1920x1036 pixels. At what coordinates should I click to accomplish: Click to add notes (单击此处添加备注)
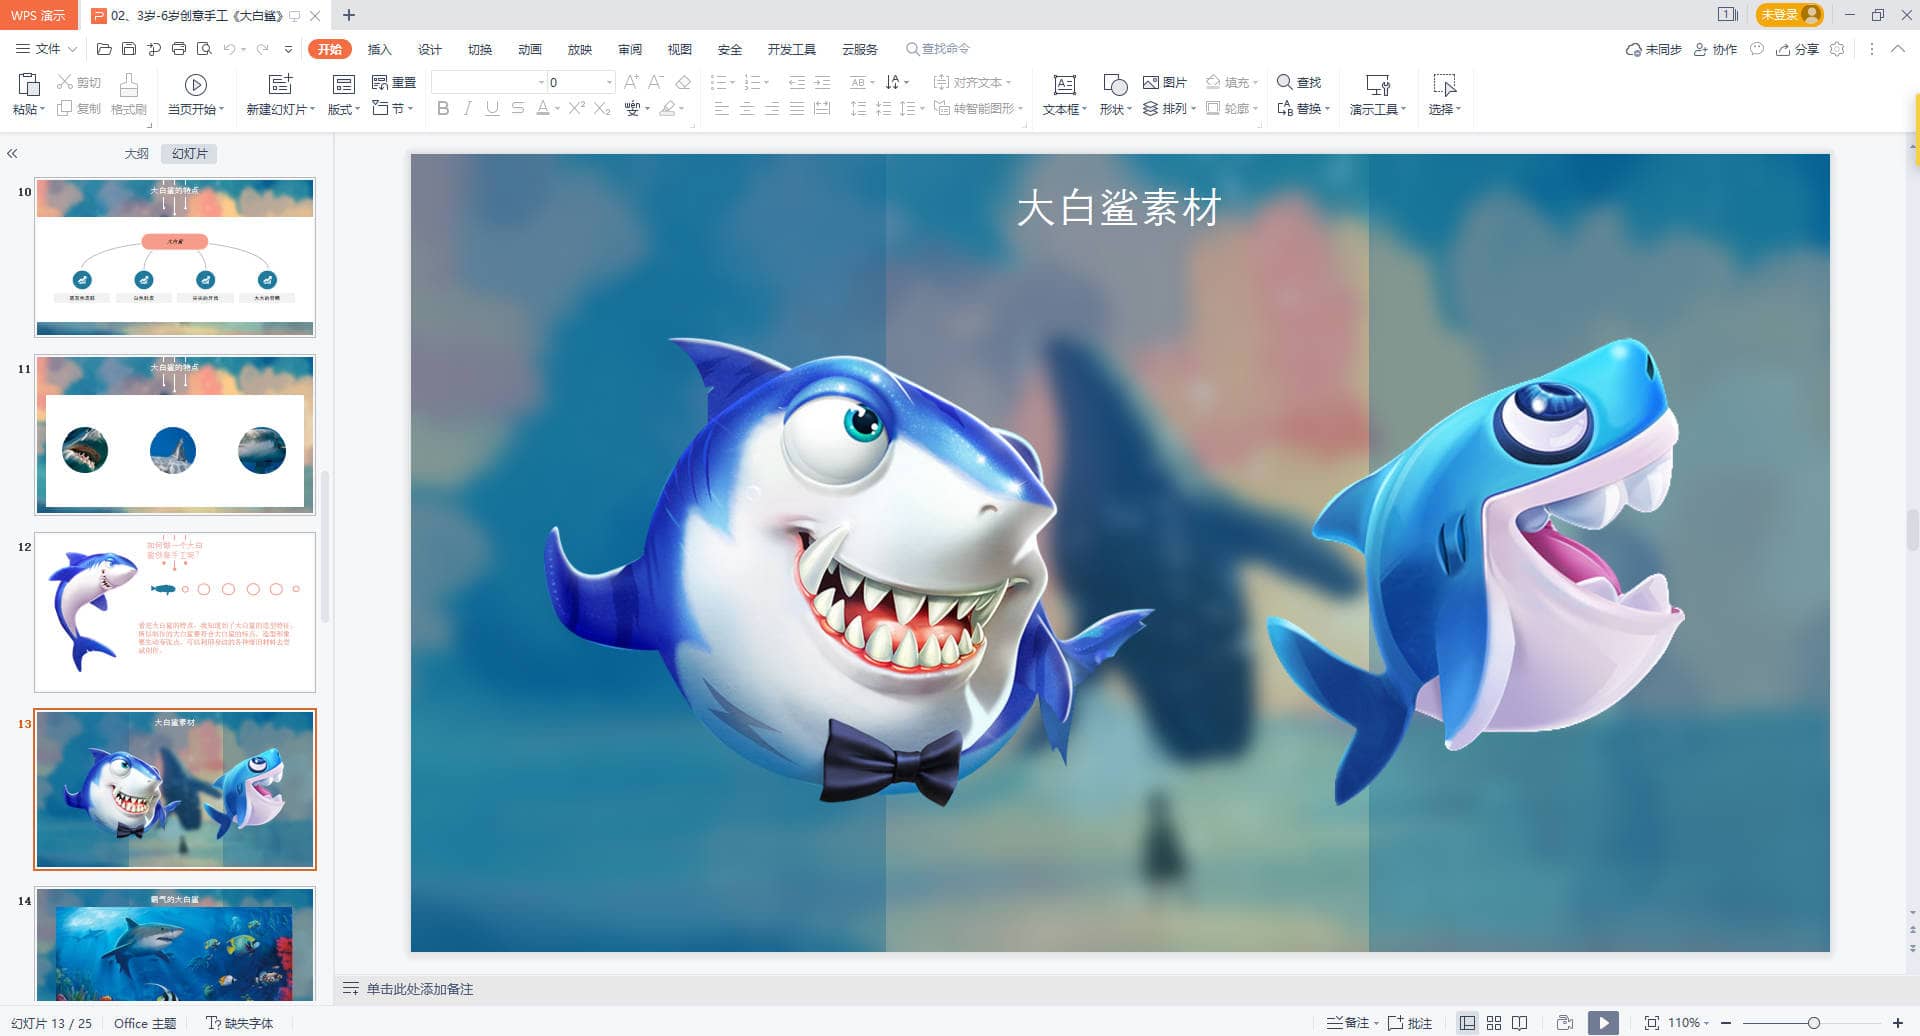click(419, 989)
